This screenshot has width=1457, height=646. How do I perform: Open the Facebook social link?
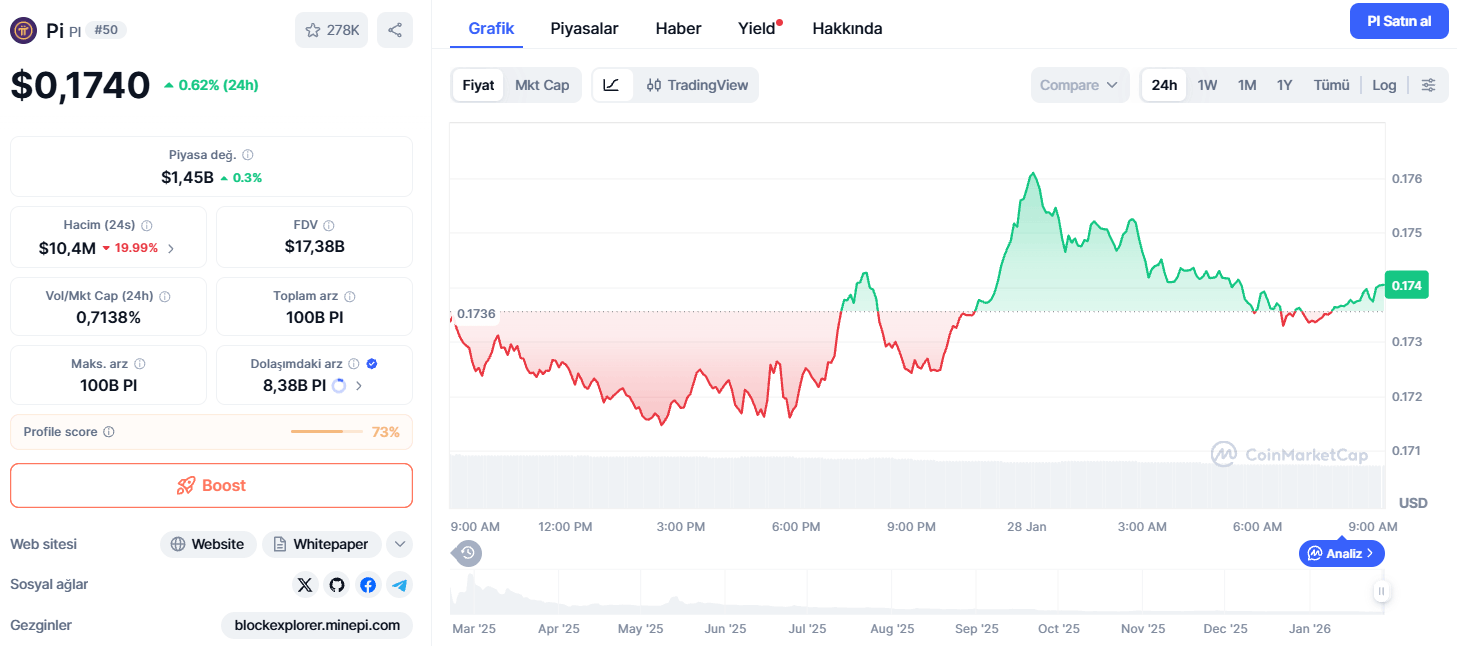pyautogui.click(x=368, y=585)
